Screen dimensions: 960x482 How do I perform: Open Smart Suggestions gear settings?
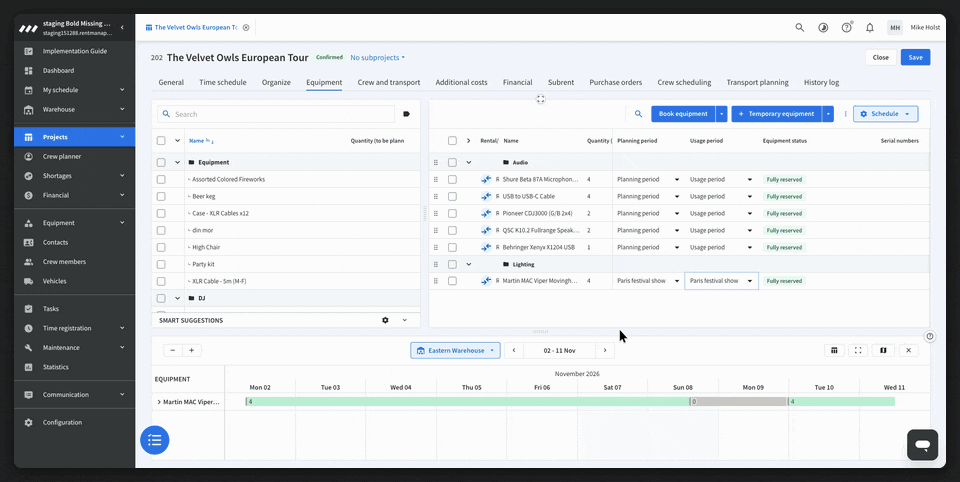click(385, 320)
